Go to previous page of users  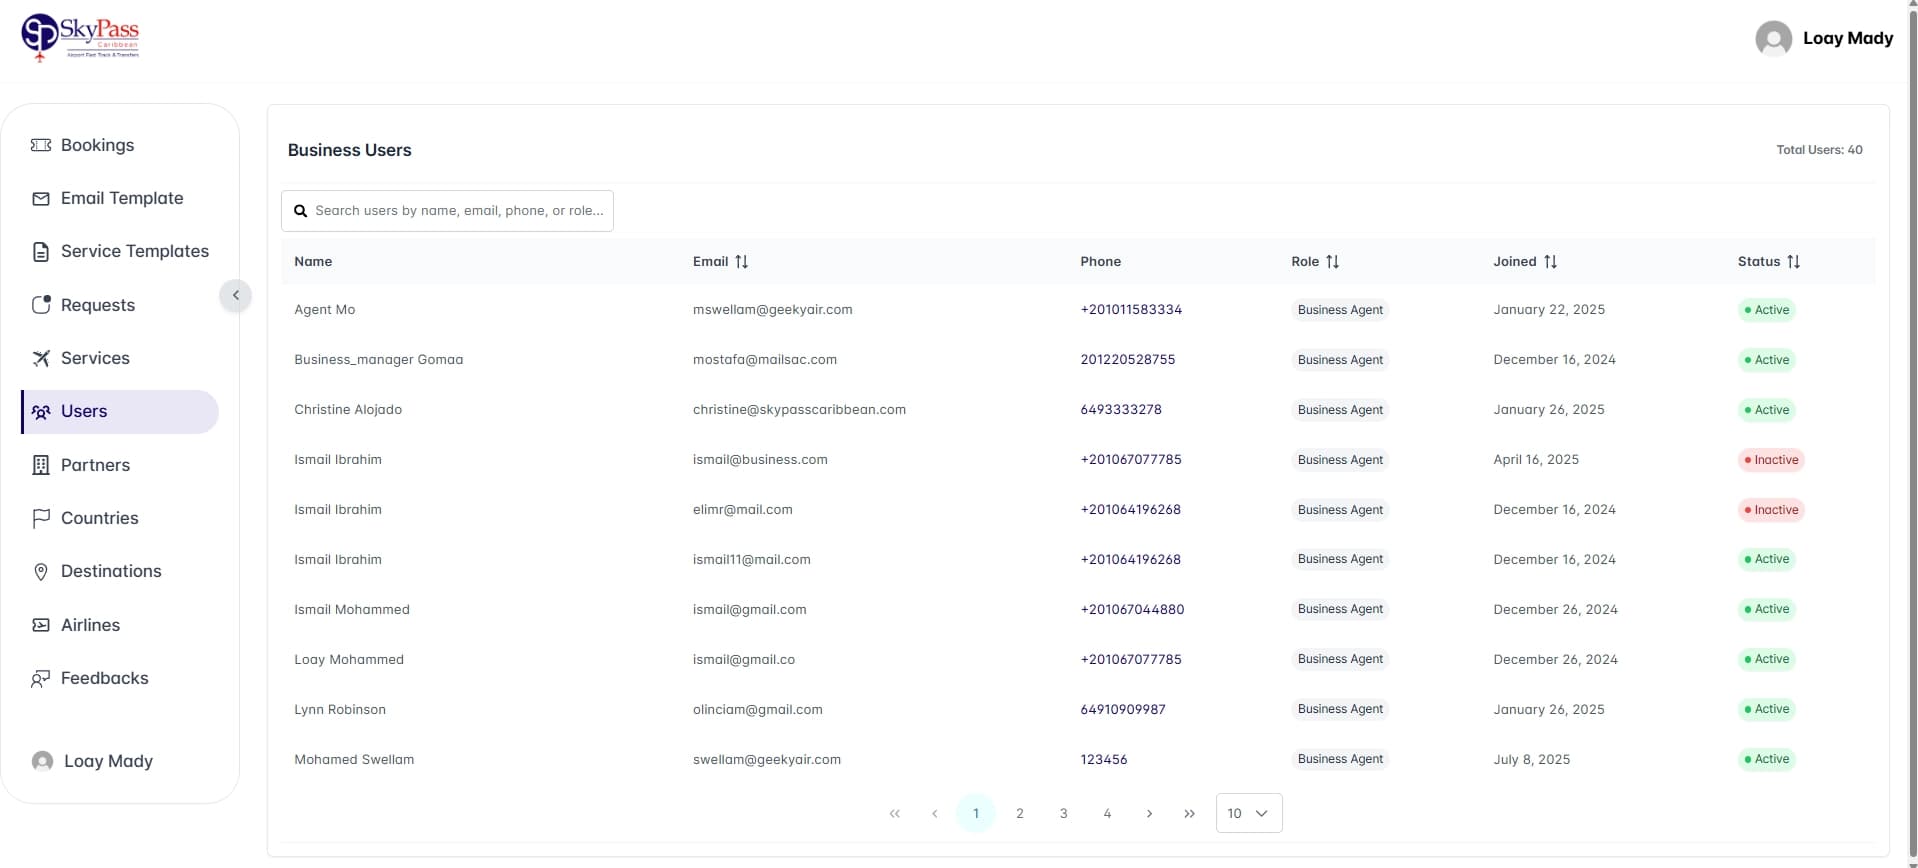pos(934,814)
